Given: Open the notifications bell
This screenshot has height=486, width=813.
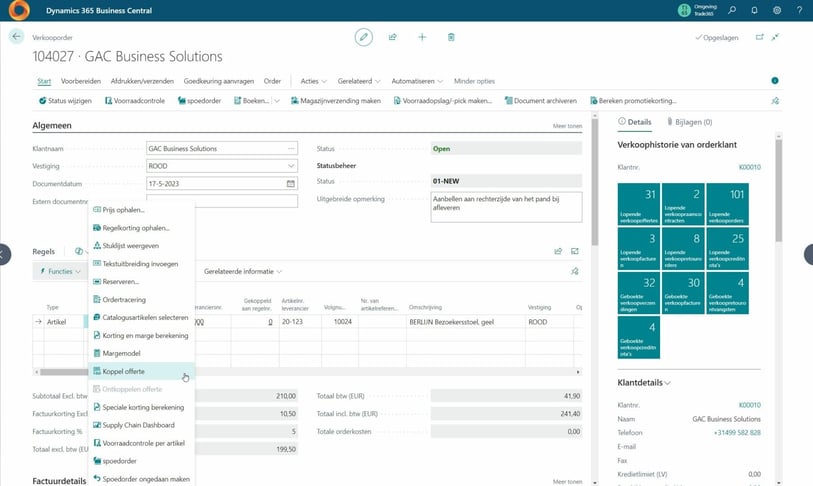Looking at the screenshot, I should click(x=754, y=10).
